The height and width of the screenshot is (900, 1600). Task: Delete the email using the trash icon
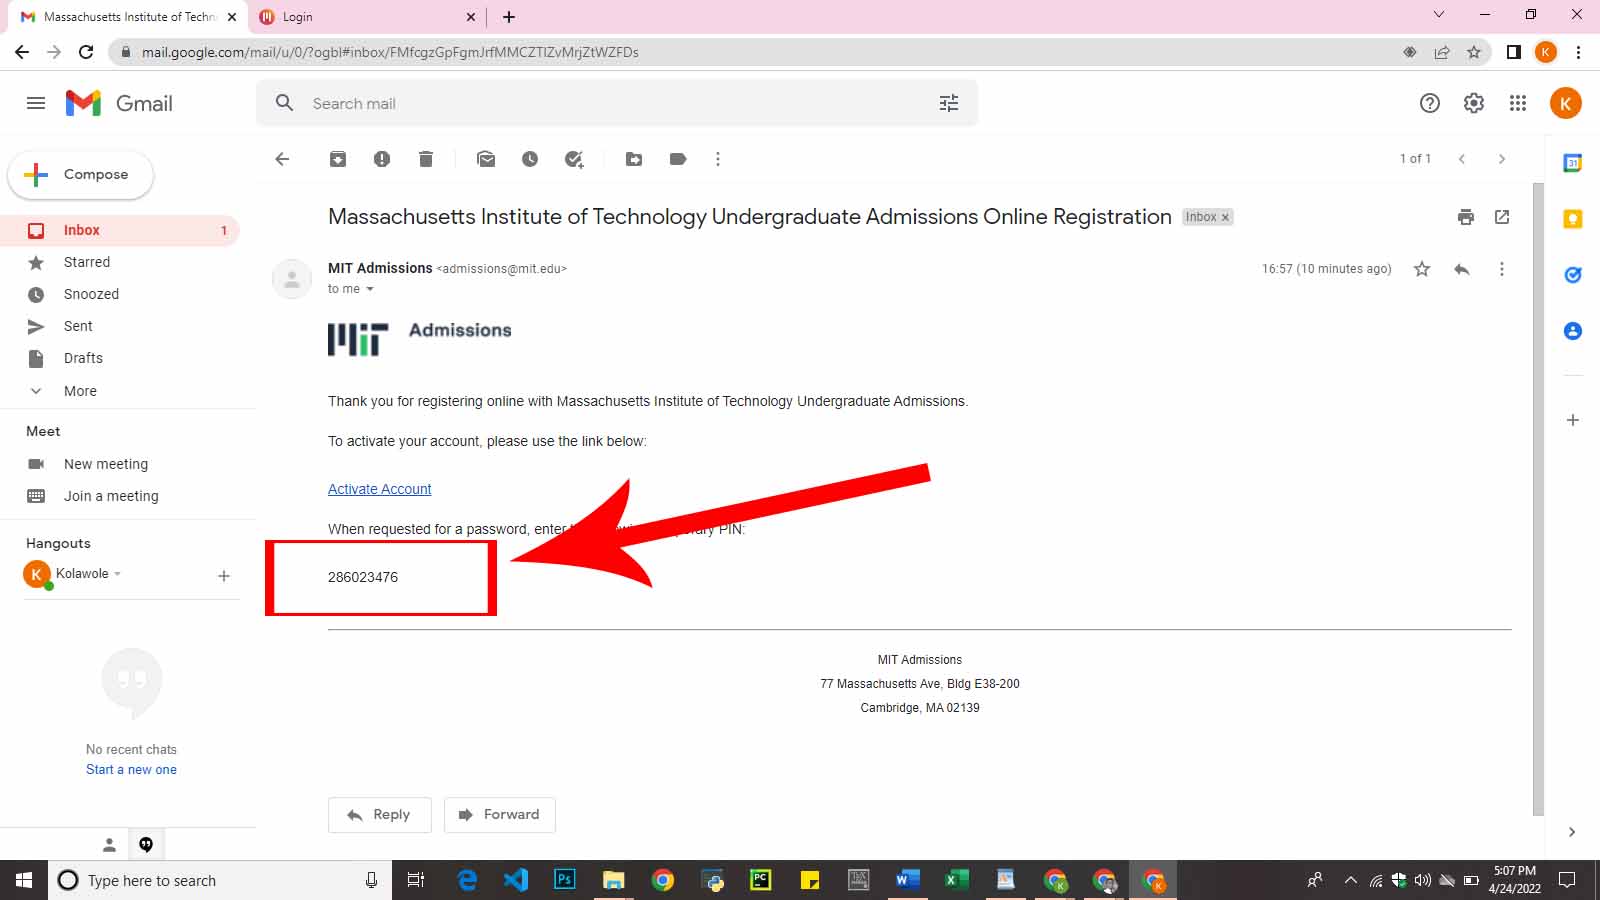coord(426,159)
